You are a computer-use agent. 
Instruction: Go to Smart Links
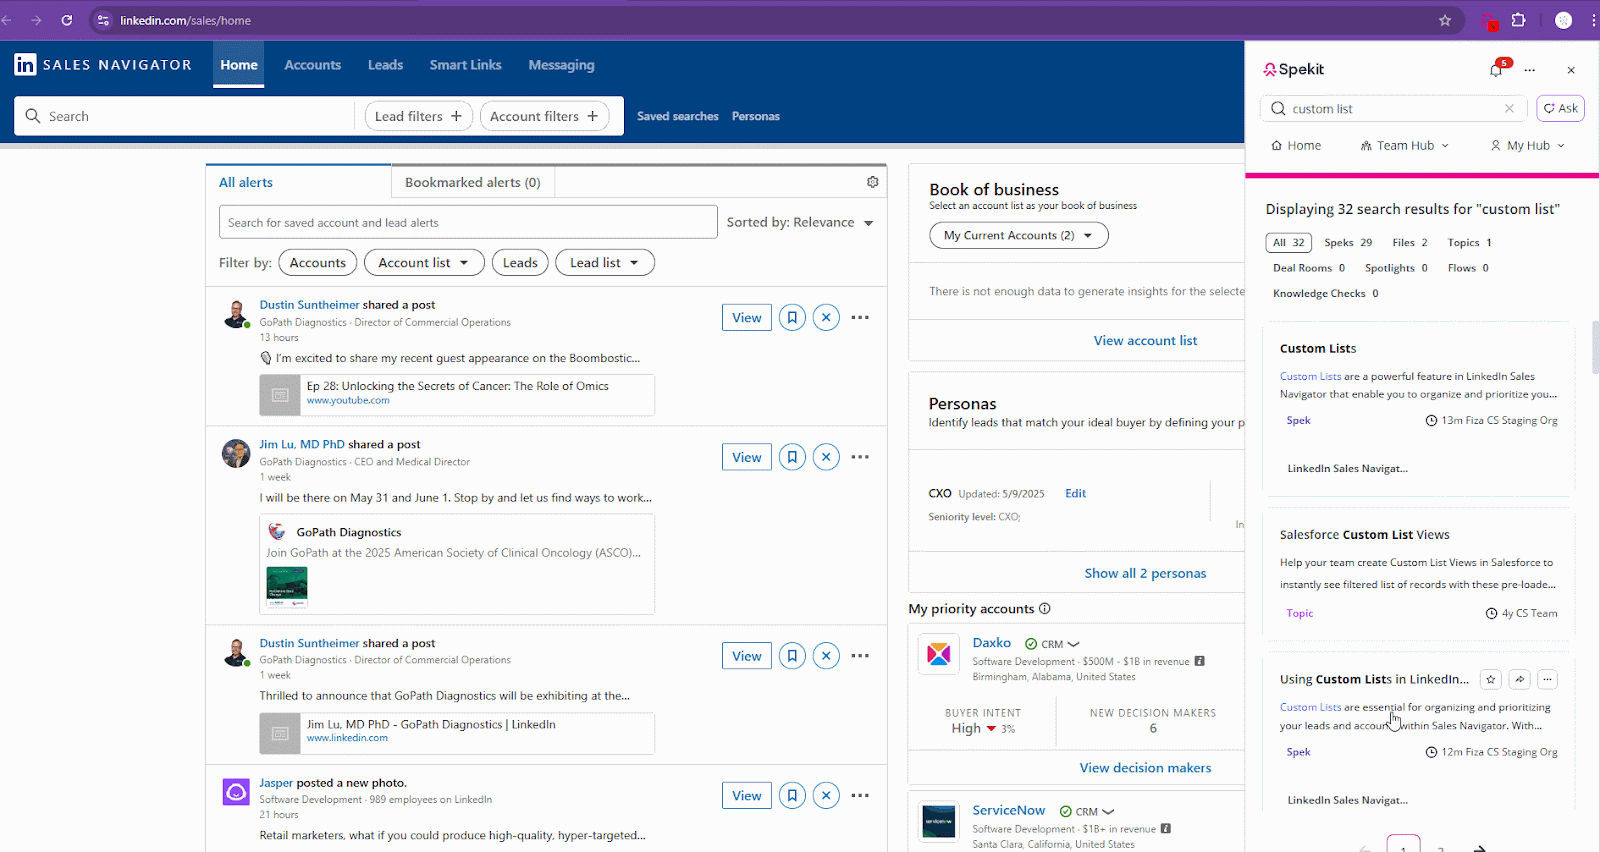click(466, 65)
